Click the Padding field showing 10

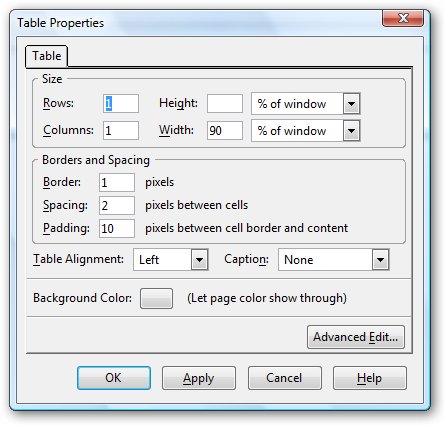click(x=117, y=228)
